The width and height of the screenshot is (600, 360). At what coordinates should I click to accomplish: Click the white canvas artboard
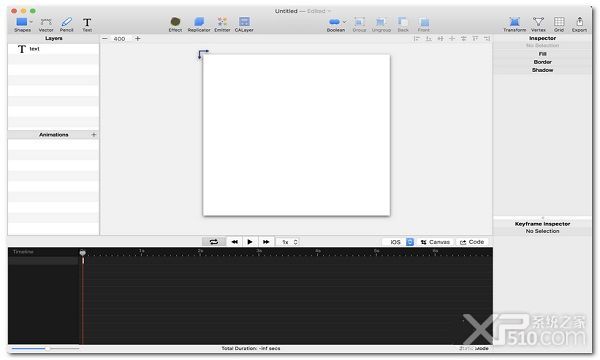point(296,135)
